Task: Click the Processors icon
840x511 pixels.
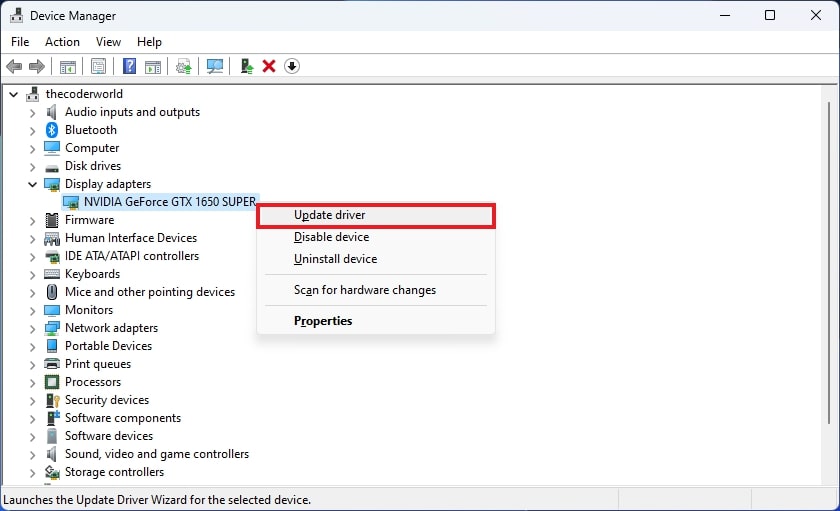Action: click(52, 382)
